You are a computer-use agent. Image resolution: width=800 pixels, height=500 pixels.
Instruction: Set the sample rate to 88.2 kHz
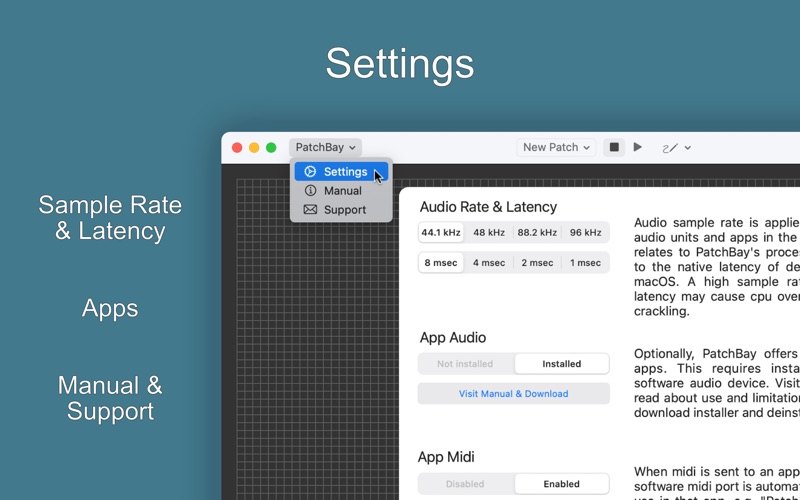pyautogui.click(x=537, y=233)
